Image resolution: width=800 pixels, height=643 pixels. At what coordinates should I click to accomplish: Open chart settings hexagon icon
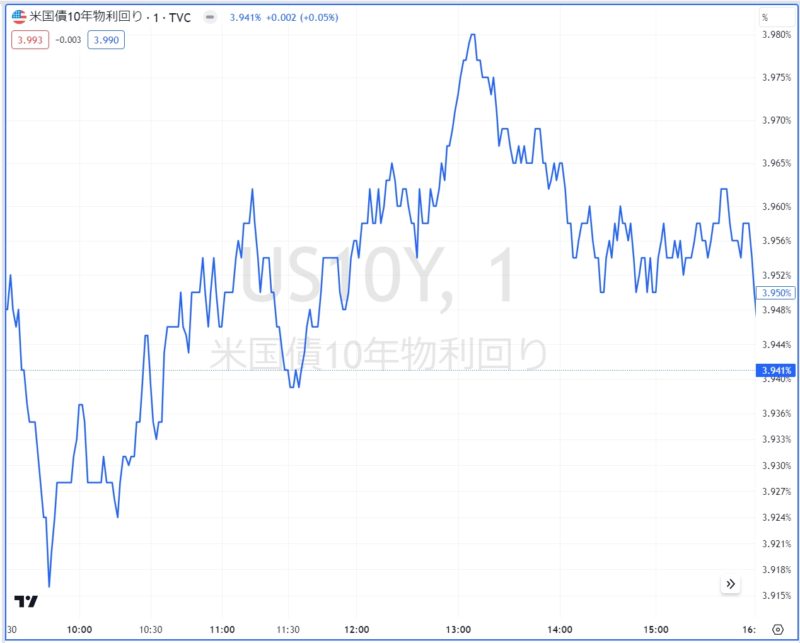(779, 629)
